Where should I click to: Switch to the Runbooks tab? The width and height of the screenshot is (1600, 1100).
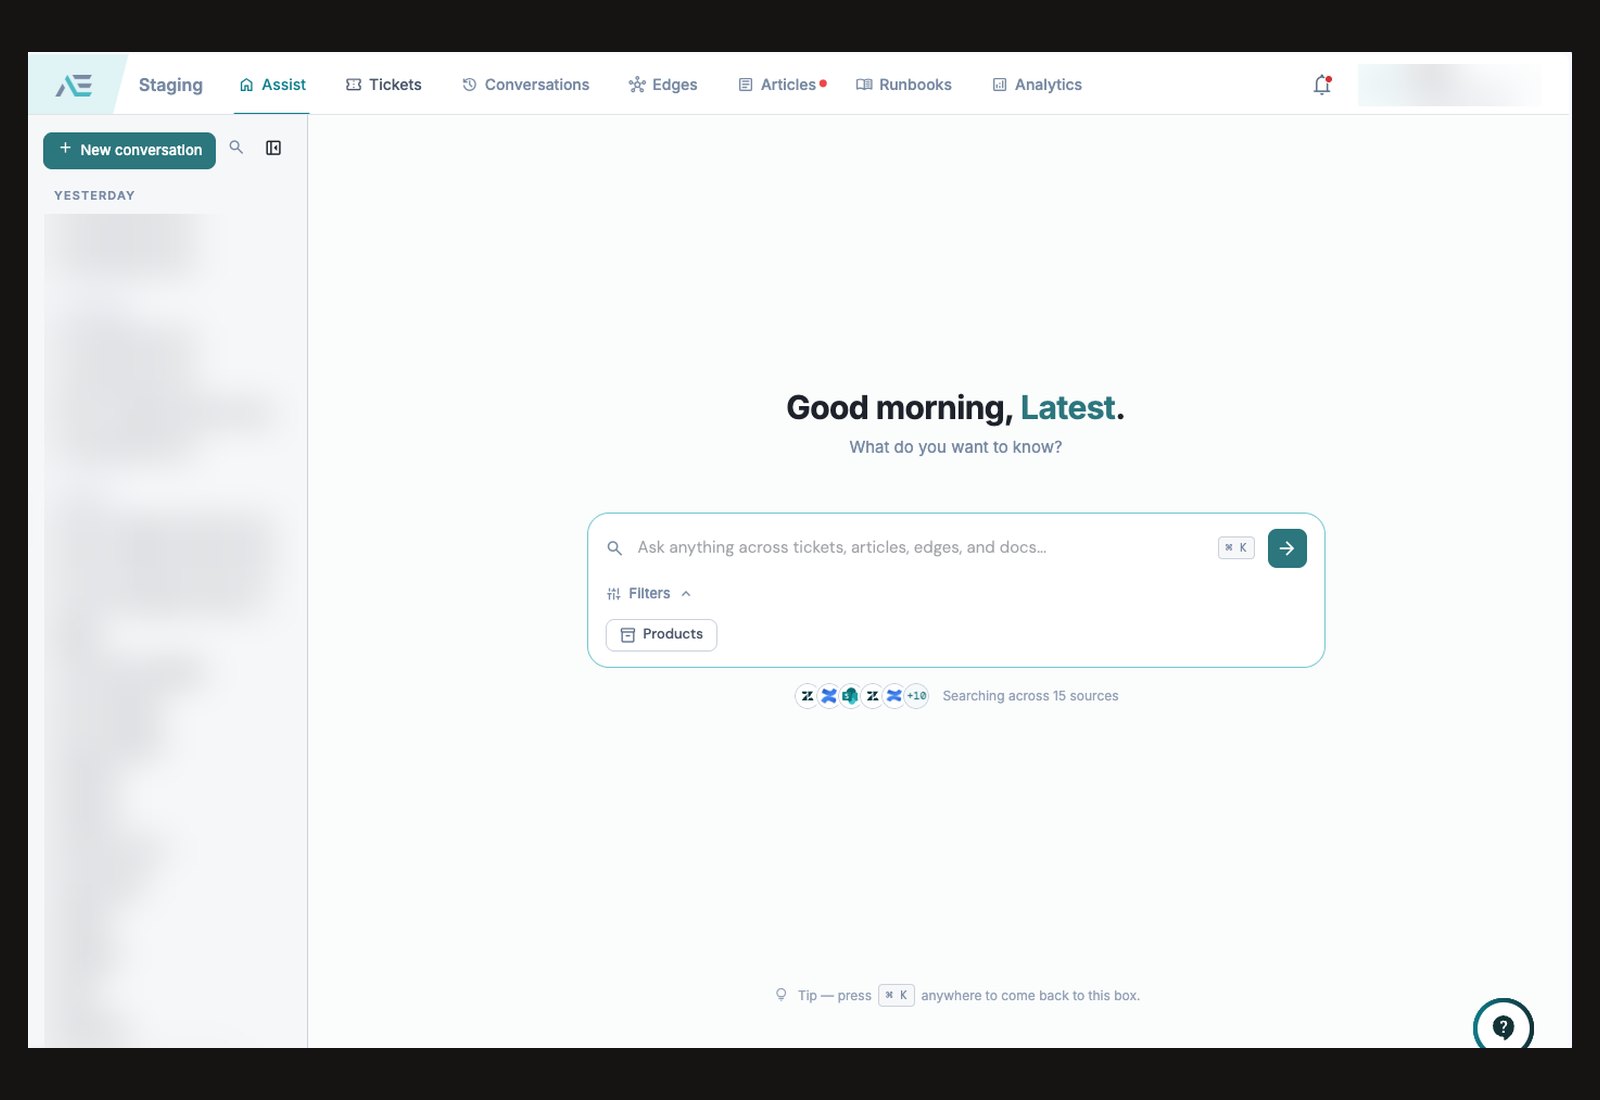[904, 85]
